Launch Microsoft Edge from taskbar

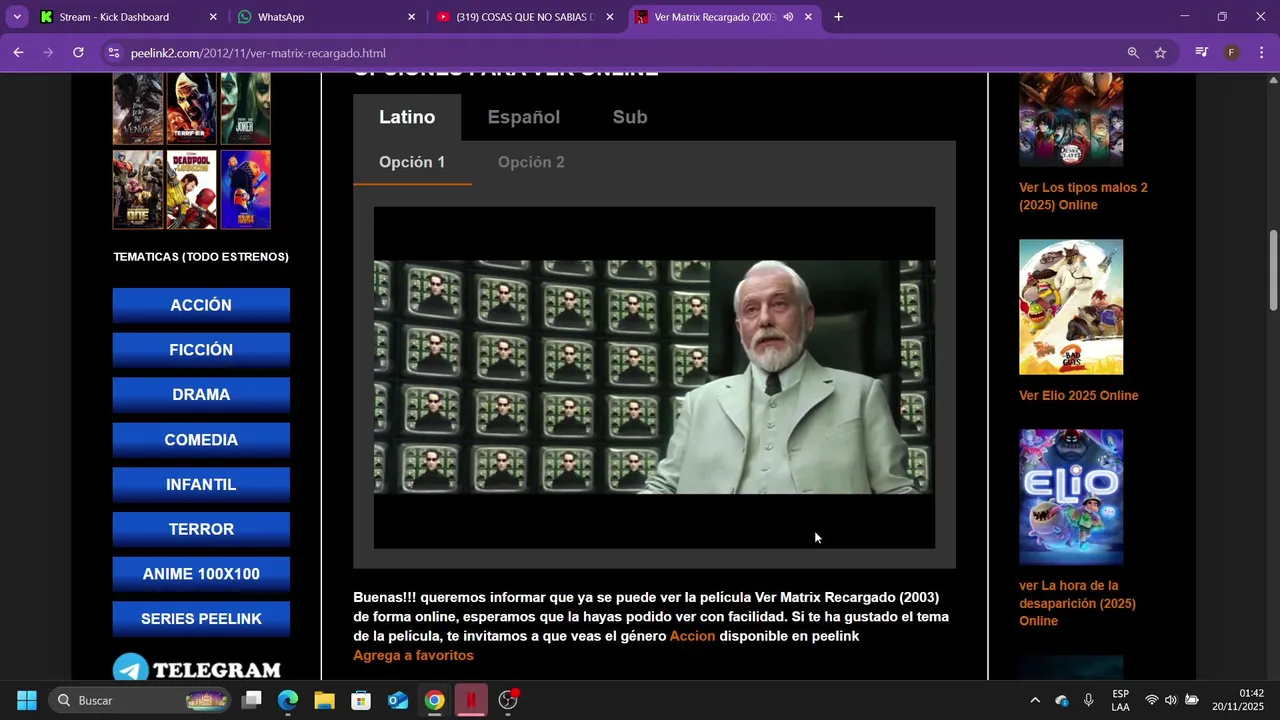point(288,700)
